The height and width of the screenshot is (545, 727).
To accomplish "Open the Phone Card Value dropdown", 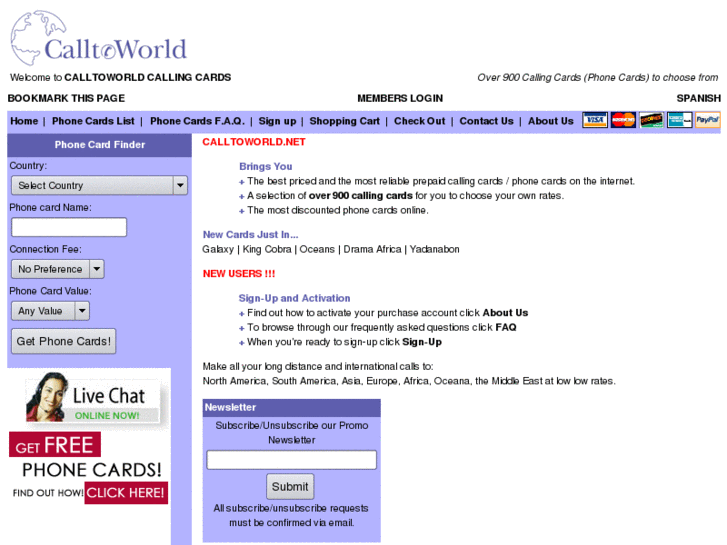I will (50, 311).
